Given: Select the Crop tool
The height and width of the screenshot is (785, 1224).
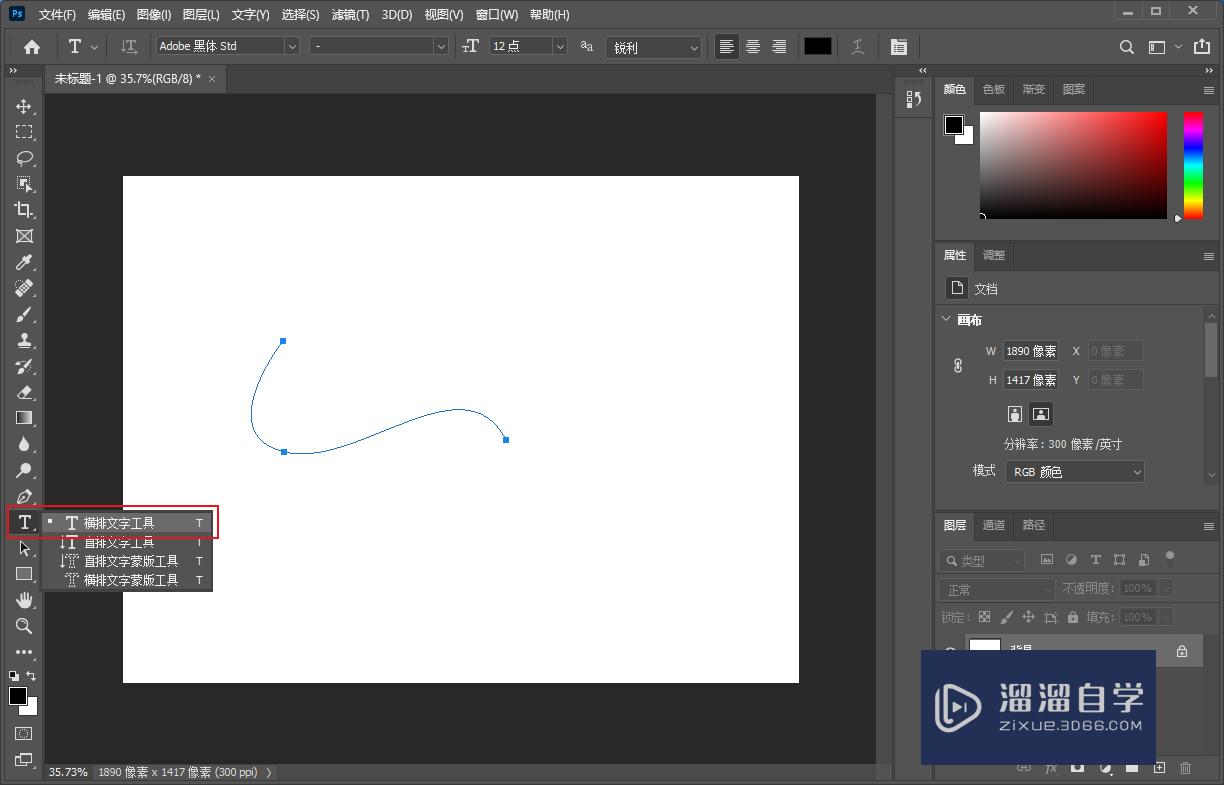Looking at the screenshot, I should (24, 210).
